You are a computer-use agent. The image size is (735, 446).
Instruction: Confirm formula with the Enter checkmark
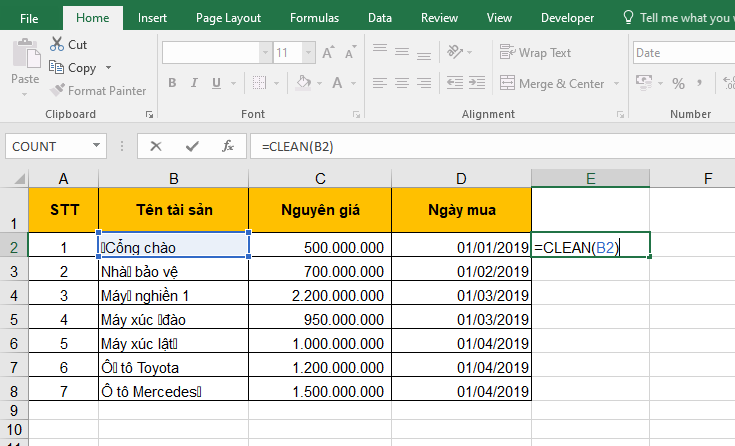[x=191, y=146]
